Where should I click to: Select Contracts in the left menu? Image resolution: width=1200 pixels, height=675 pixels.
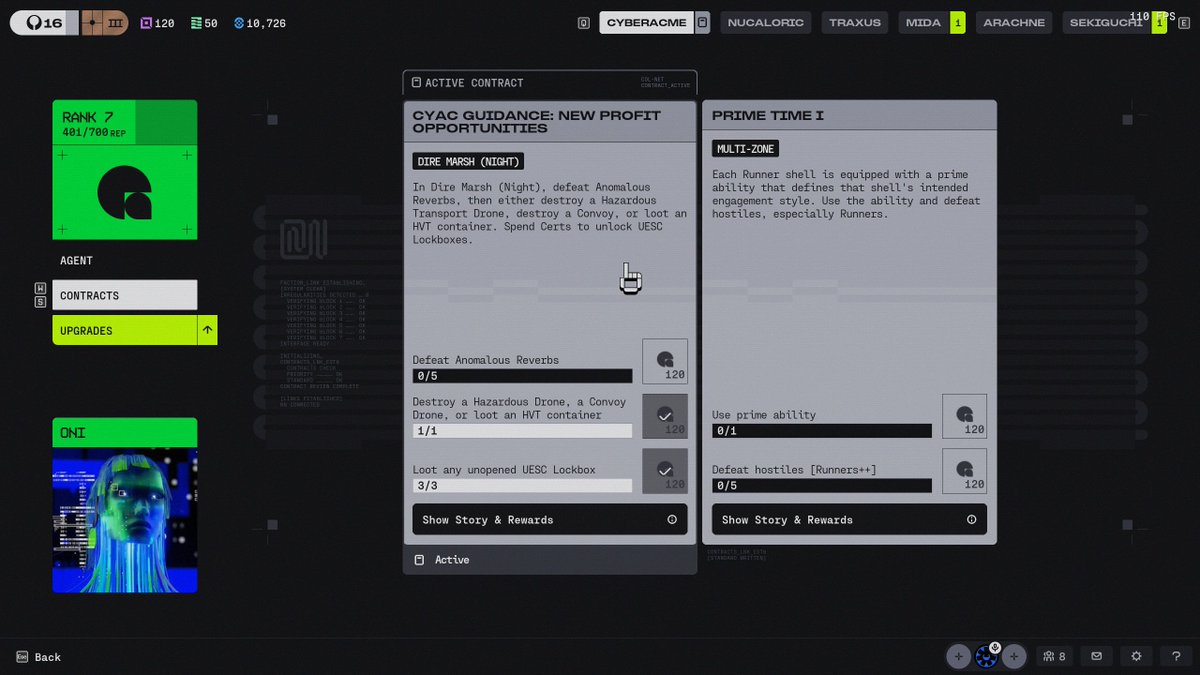(125, 295)
